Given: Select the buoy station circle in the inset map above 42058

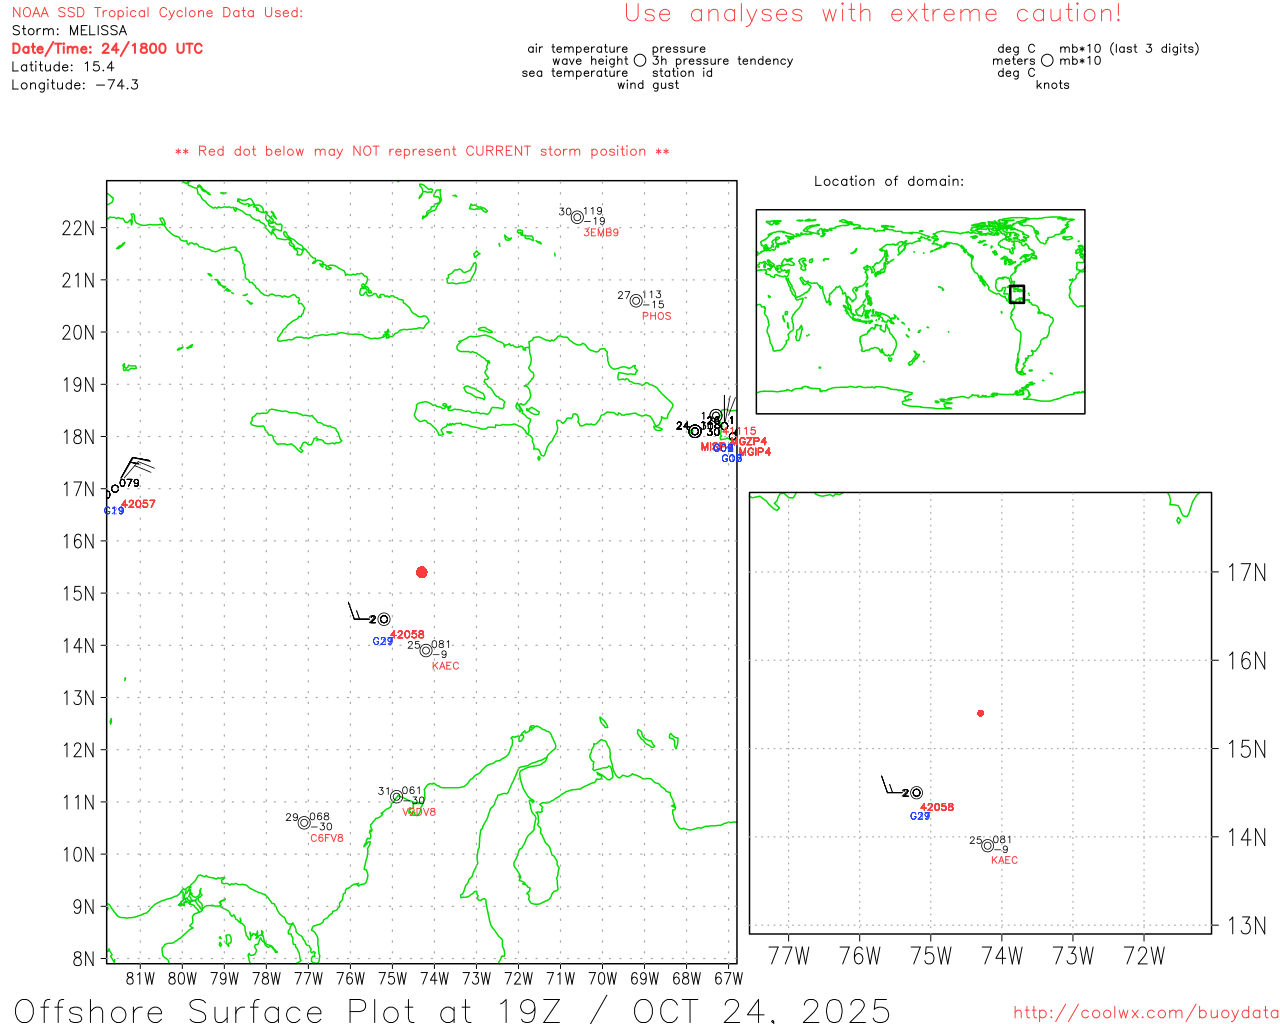Looking at the screenshot, I should [x=916, y=792].
